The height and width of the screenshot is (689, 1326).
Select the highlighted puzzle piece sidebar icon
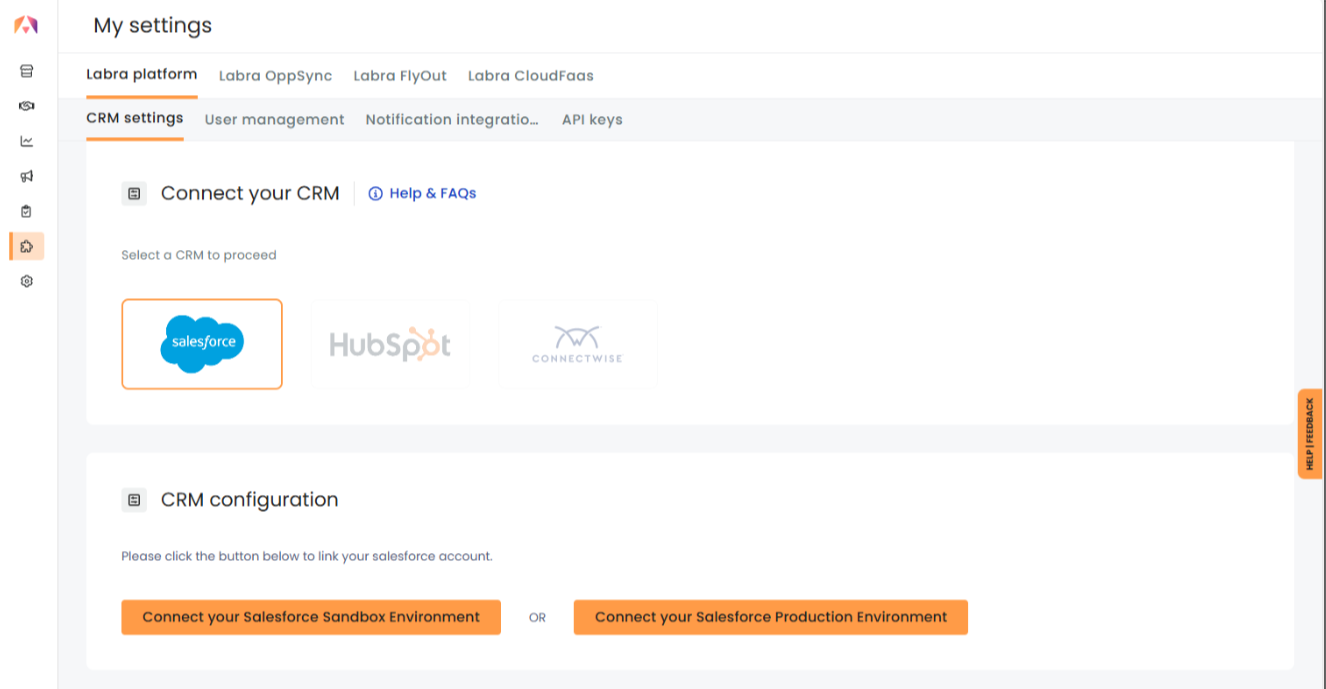pyautogui.click(x=27, y=246)
